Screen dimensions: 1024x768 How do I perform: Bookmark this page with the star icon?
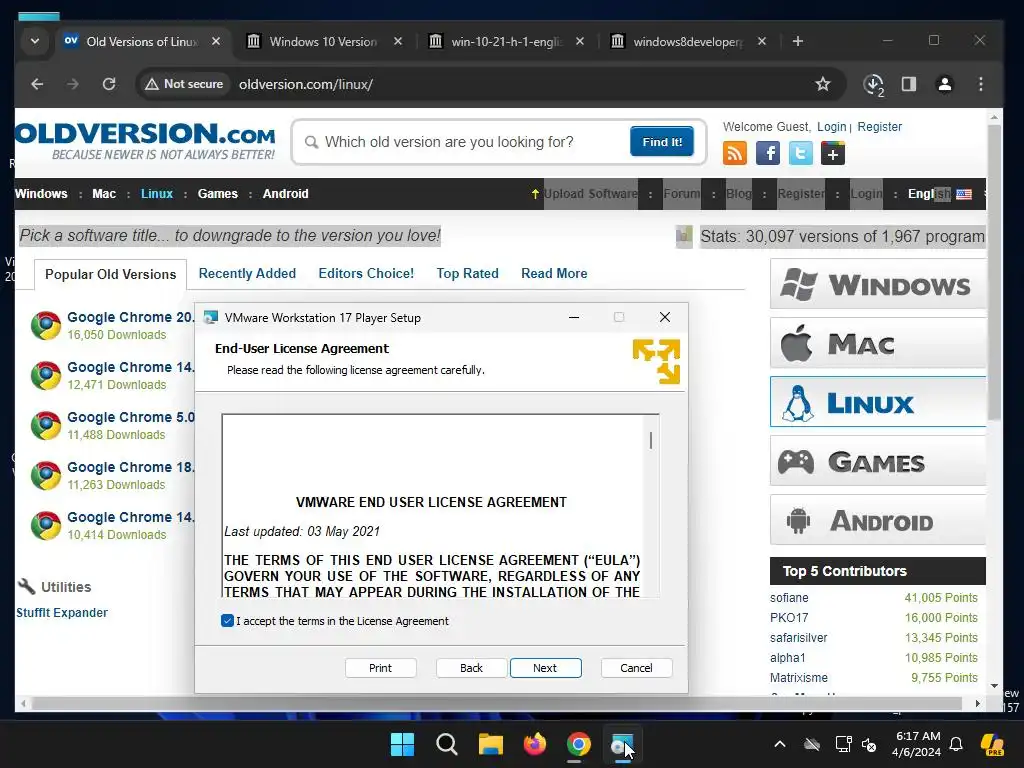823,84
